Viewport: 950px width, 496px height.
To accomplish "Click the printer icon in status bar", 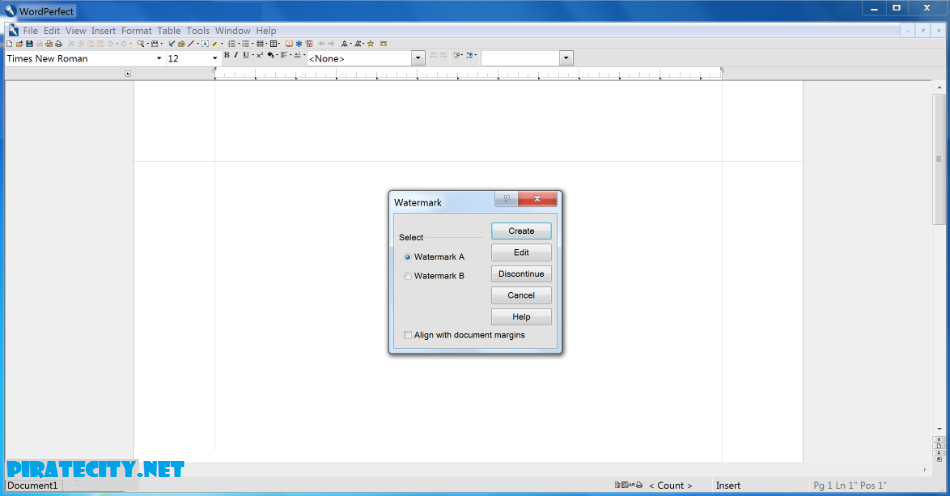I will point(639,485).
